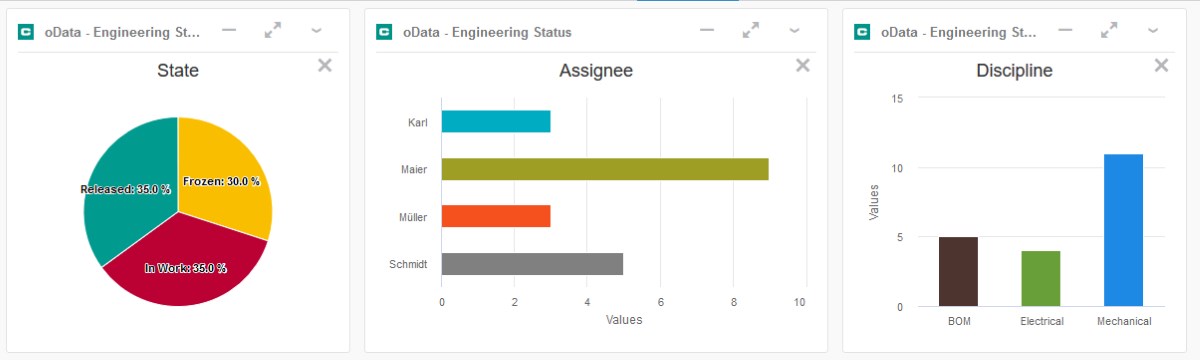Click the green oData icon on Discipline panel

coord(862,32)
